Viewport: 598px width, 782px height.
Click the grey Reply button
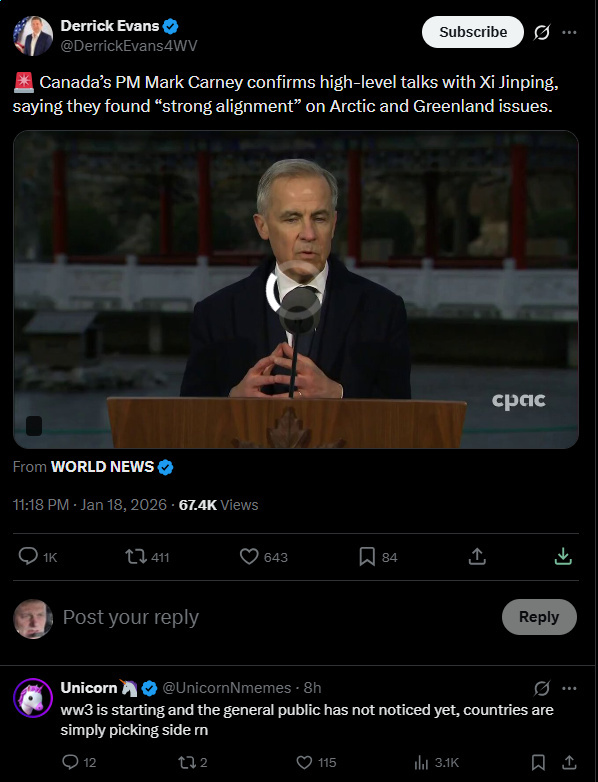pos(539,617)
